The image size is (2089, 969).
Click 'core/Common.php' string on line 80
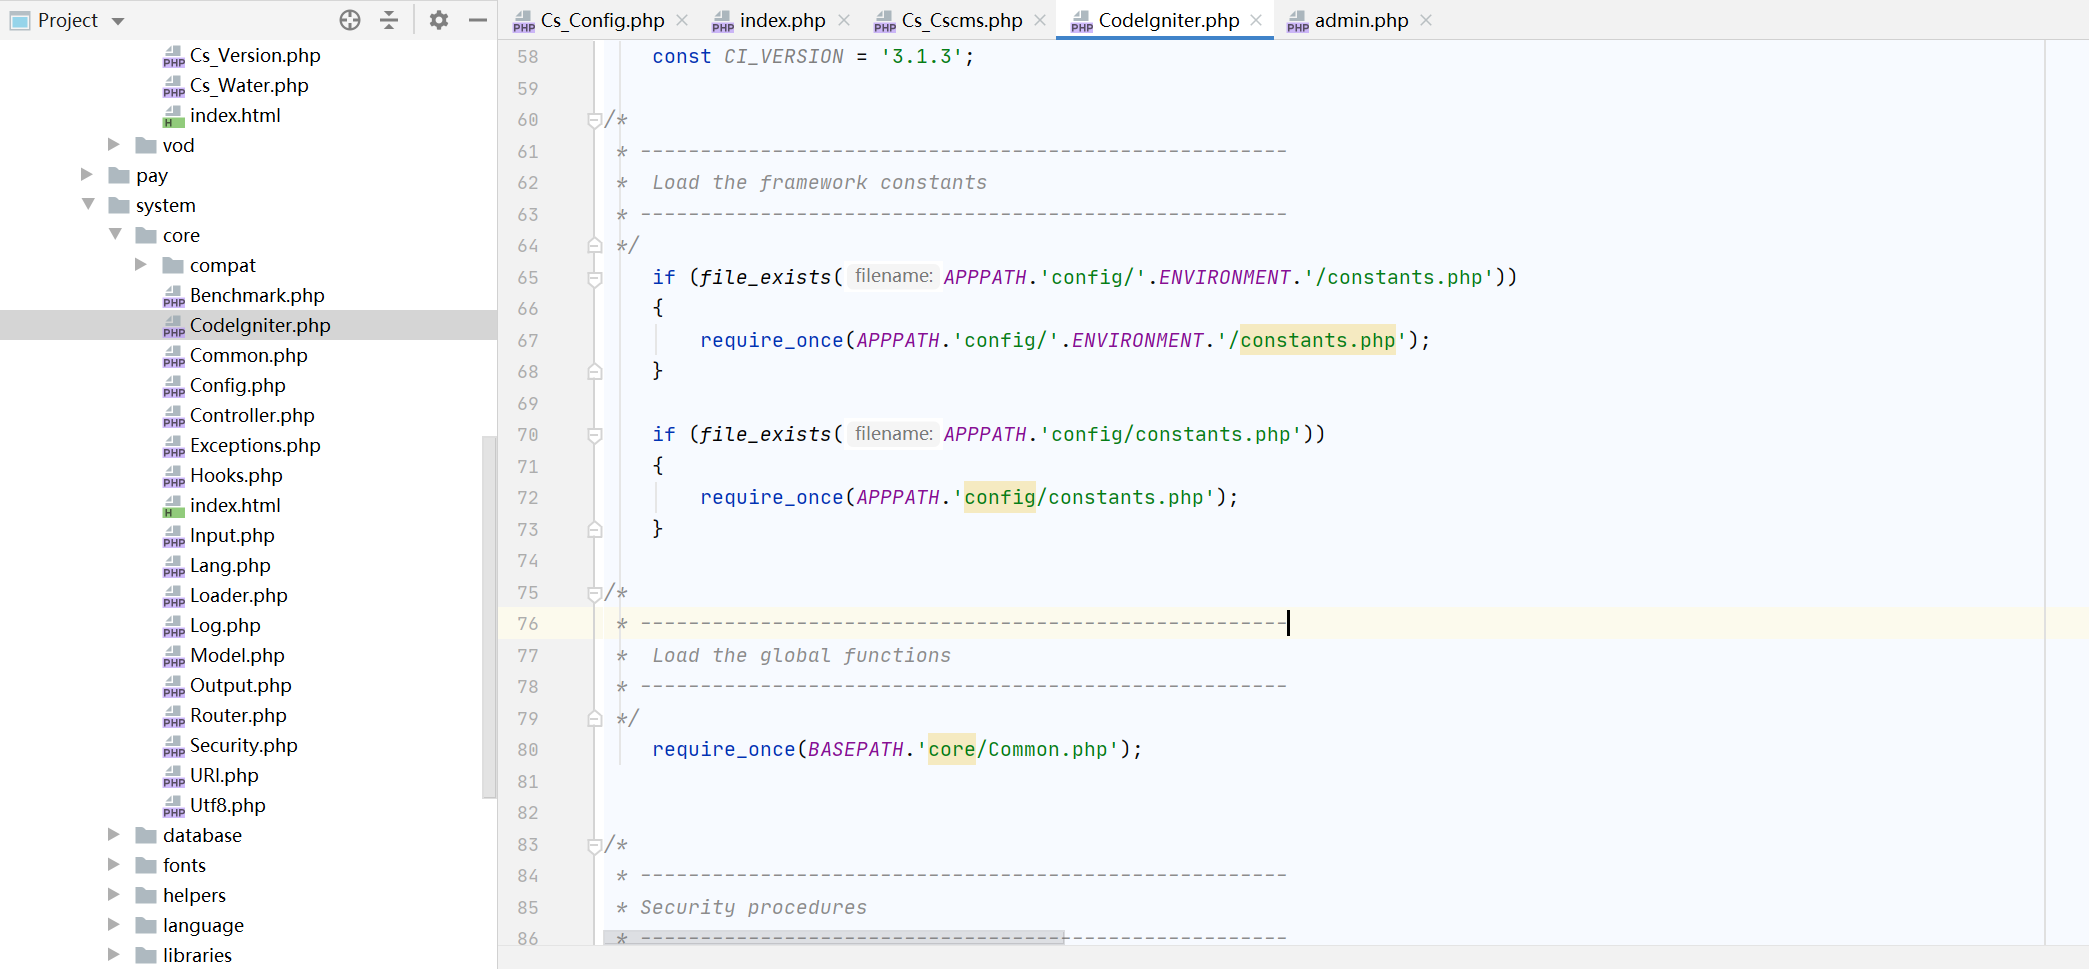click(1018, 750)
